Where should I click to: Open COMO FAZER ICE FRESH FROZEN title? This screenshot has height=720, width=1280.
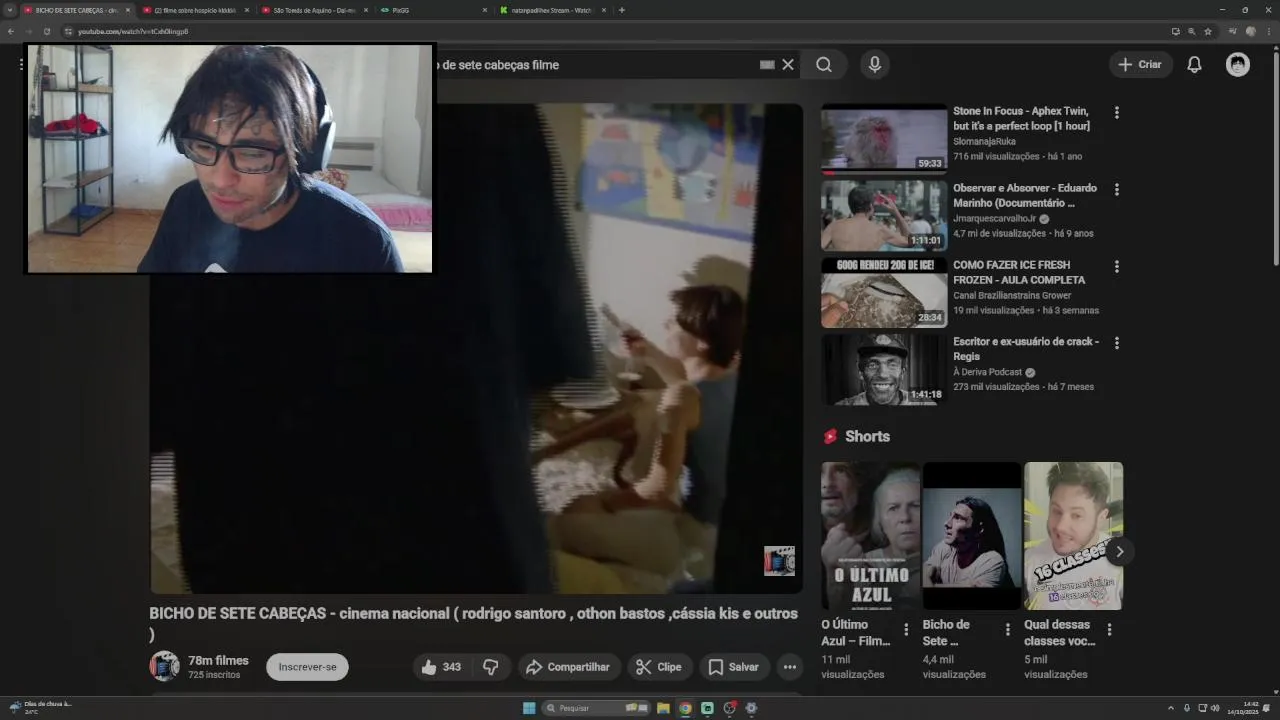click(1019, 272)
